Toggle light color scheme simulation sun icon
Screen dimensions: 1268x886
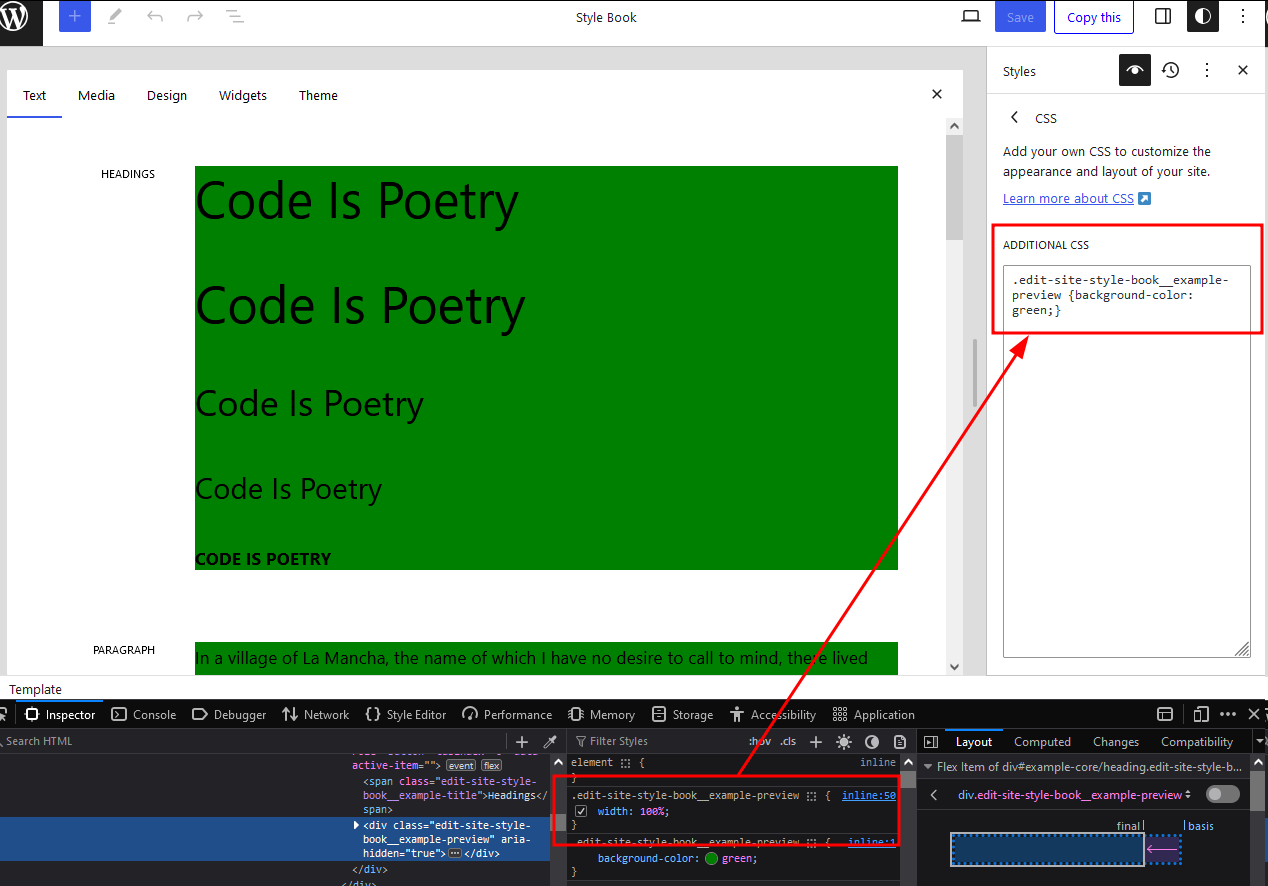pyautogui.click(x=844, y=741)
